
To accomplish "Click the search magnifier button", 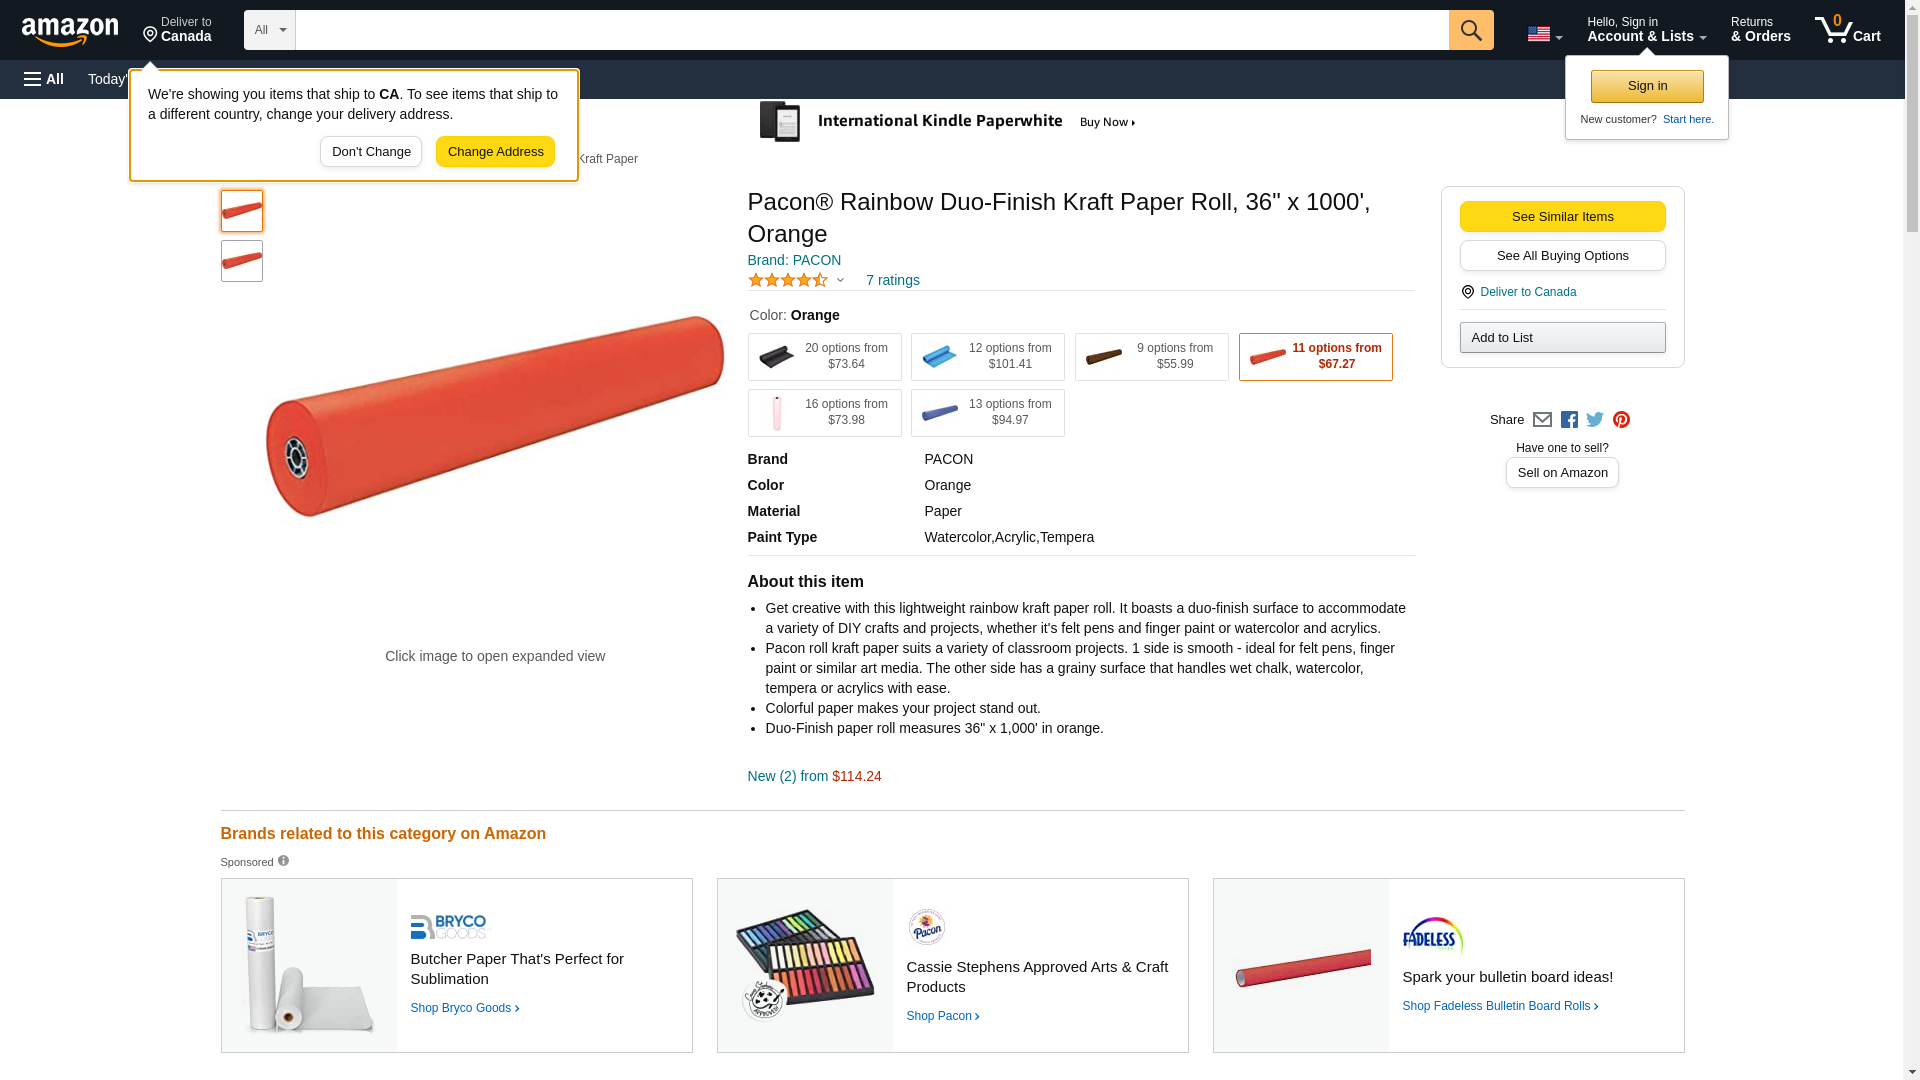I will (x=1470, y=30).
